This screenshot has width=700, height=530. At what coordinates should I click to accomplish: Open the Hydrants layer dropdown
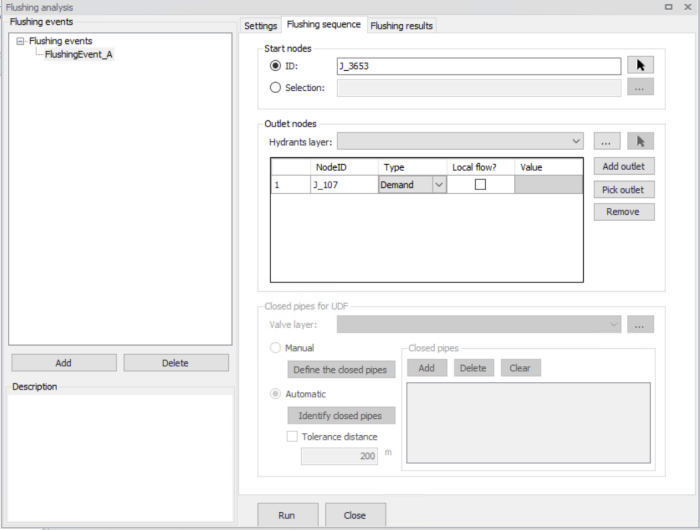point(576,142)
